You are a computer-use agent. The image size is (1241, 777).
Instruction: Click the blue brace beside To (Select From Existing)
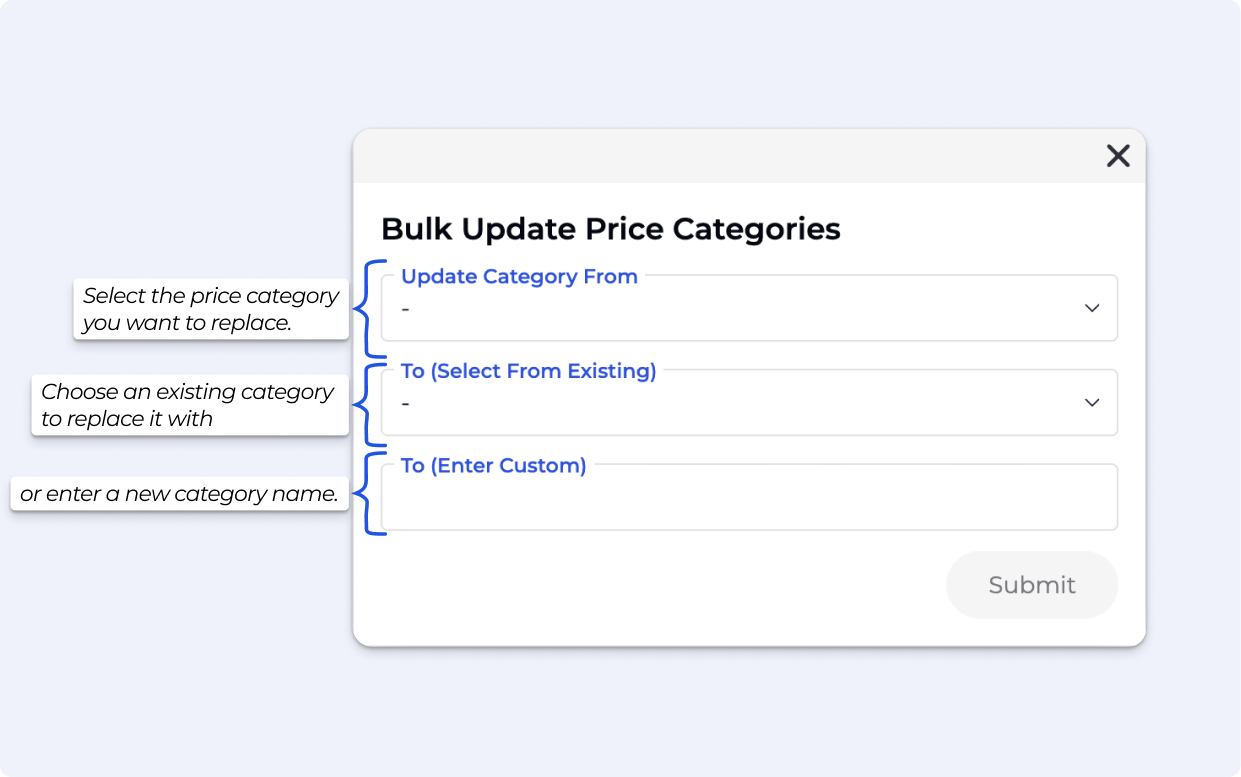(x=369, y=403)
